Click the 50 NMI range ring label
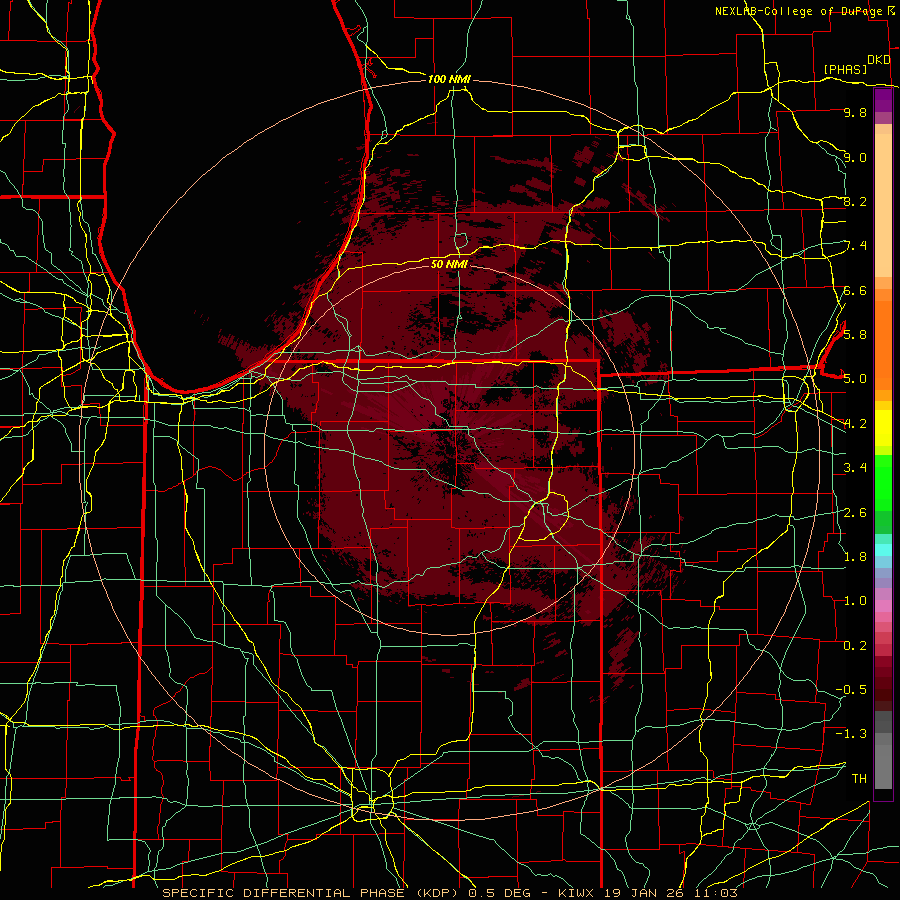The height and width of the screenshot is (900, 900). click(x=449, y=264)
